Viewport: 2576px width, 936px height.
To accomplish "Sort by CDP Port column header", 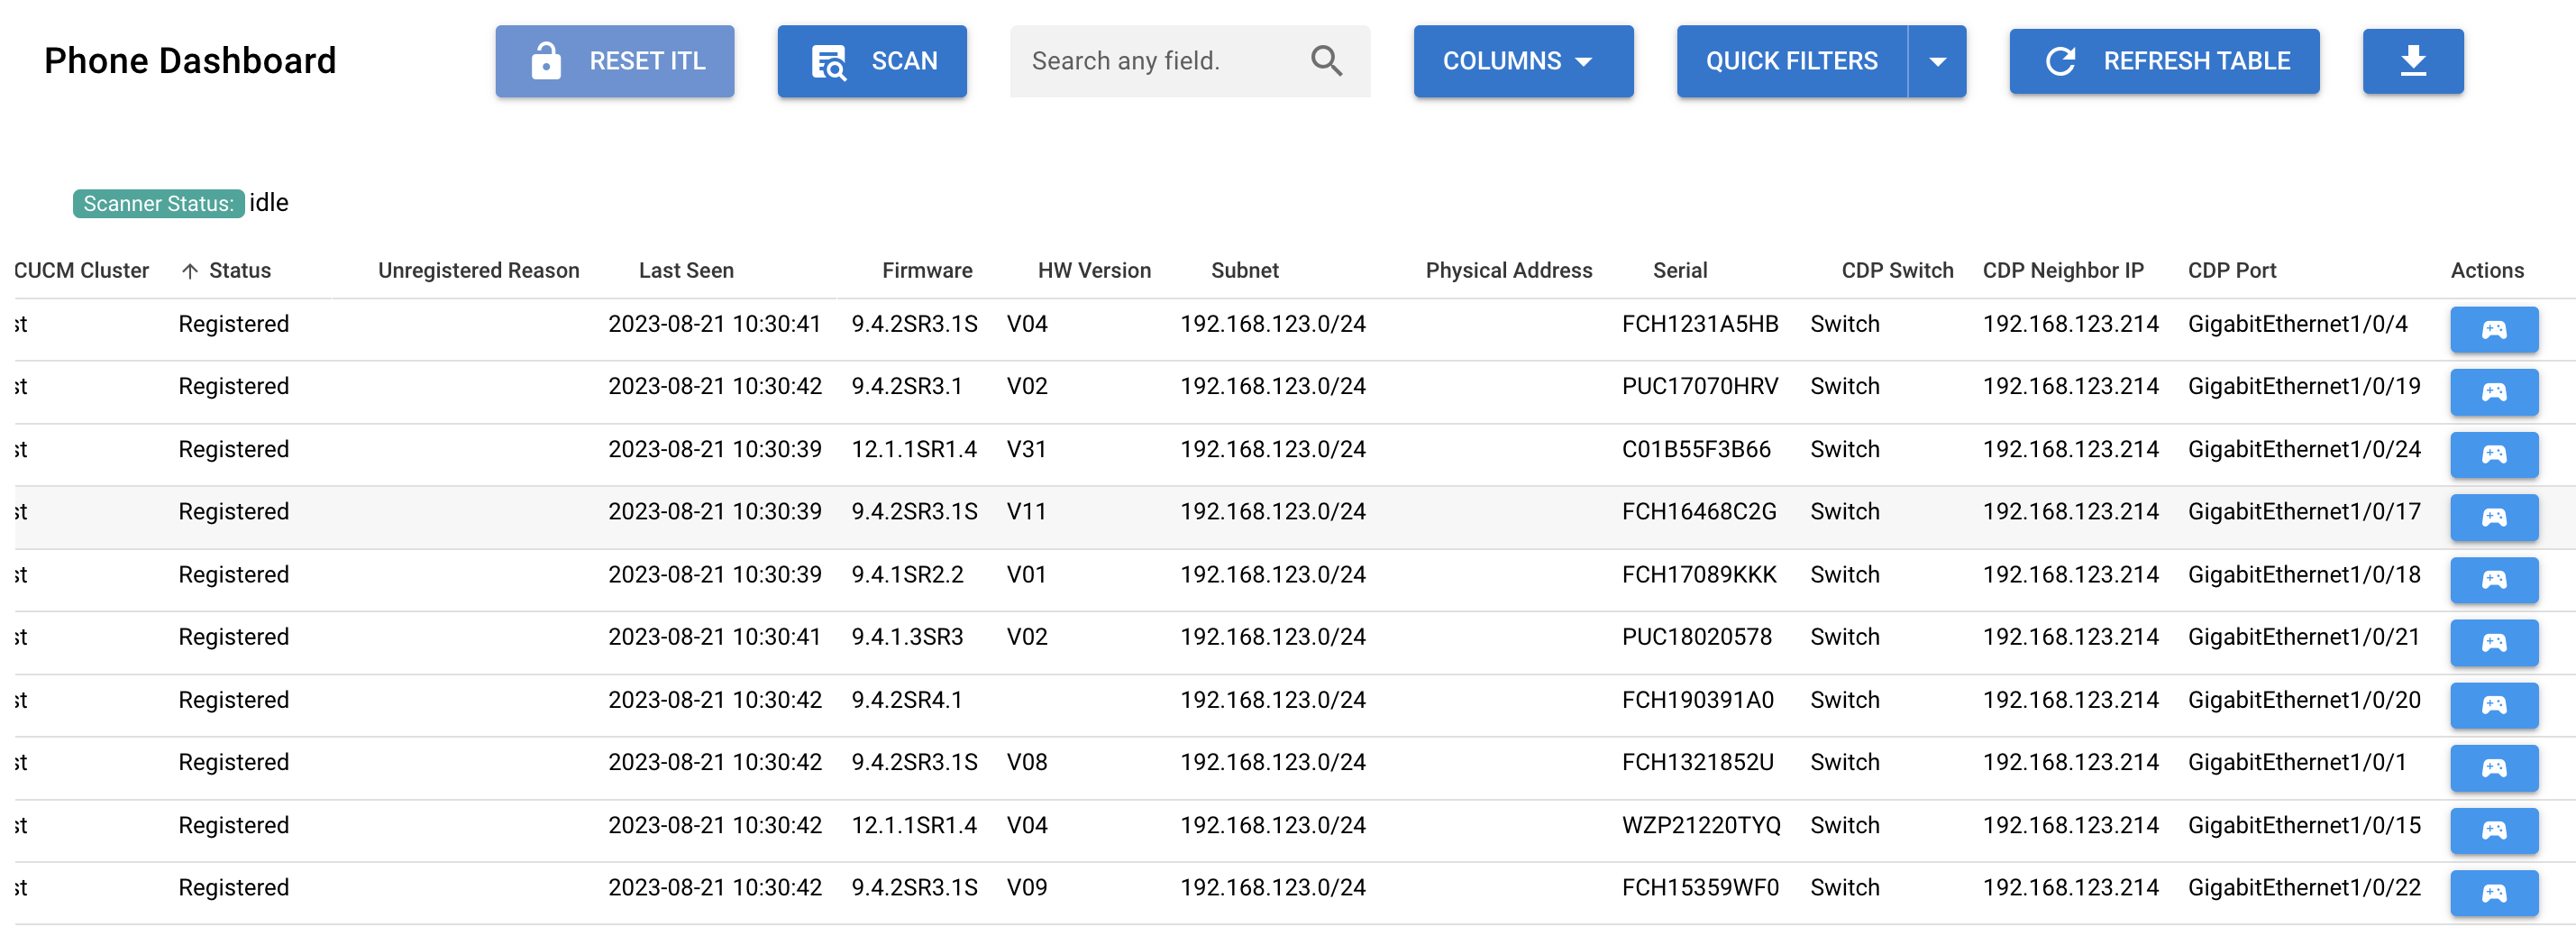I will coord(2231,271).
